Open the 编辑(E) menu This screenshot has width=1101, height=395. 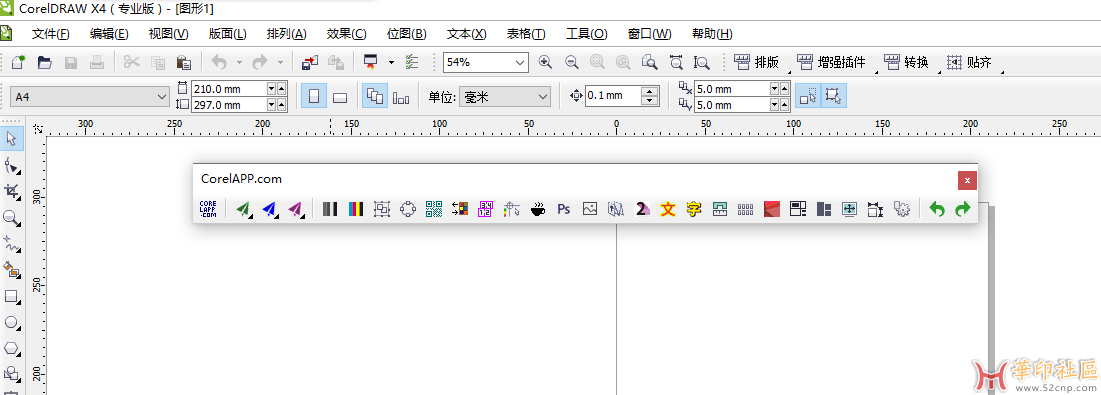pos(109,34)
